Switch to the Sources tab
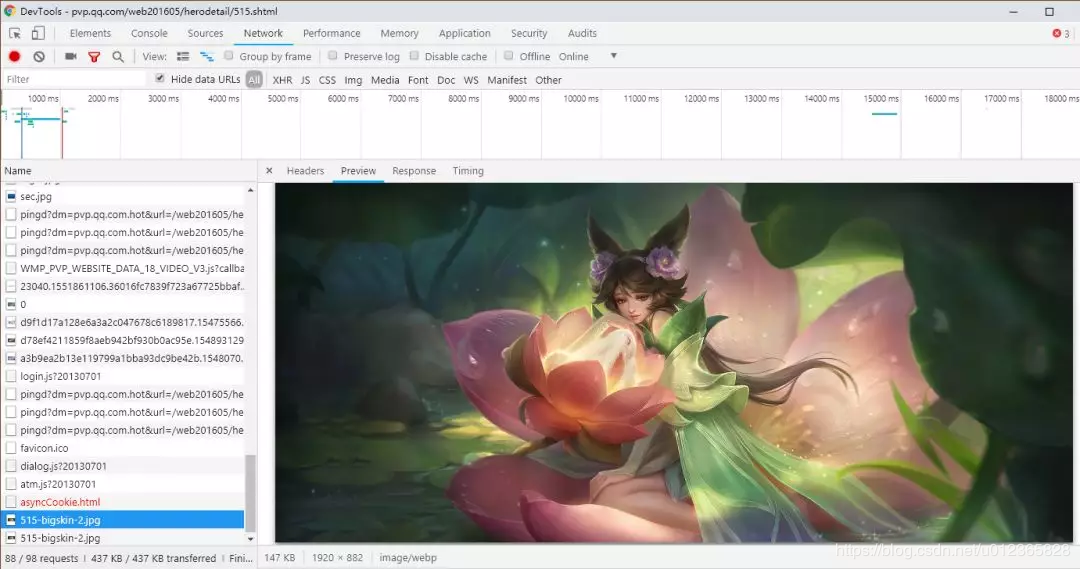This screenshot has height=569, width=1080. (x=205, y=33)
